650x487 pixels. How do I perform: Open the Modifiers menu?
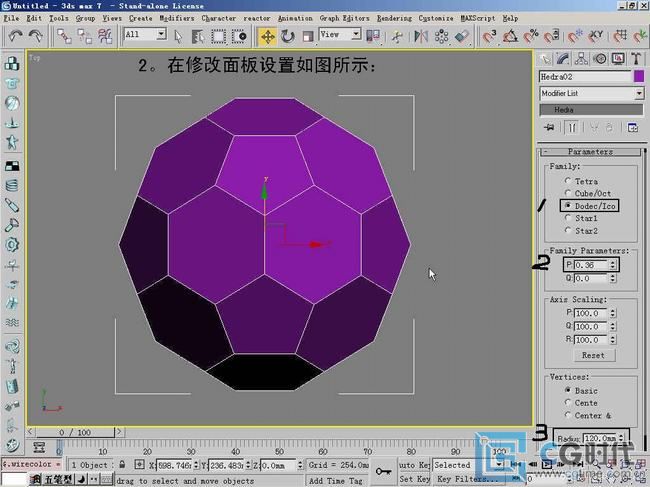pyautogui.click(x=177, y=18)
